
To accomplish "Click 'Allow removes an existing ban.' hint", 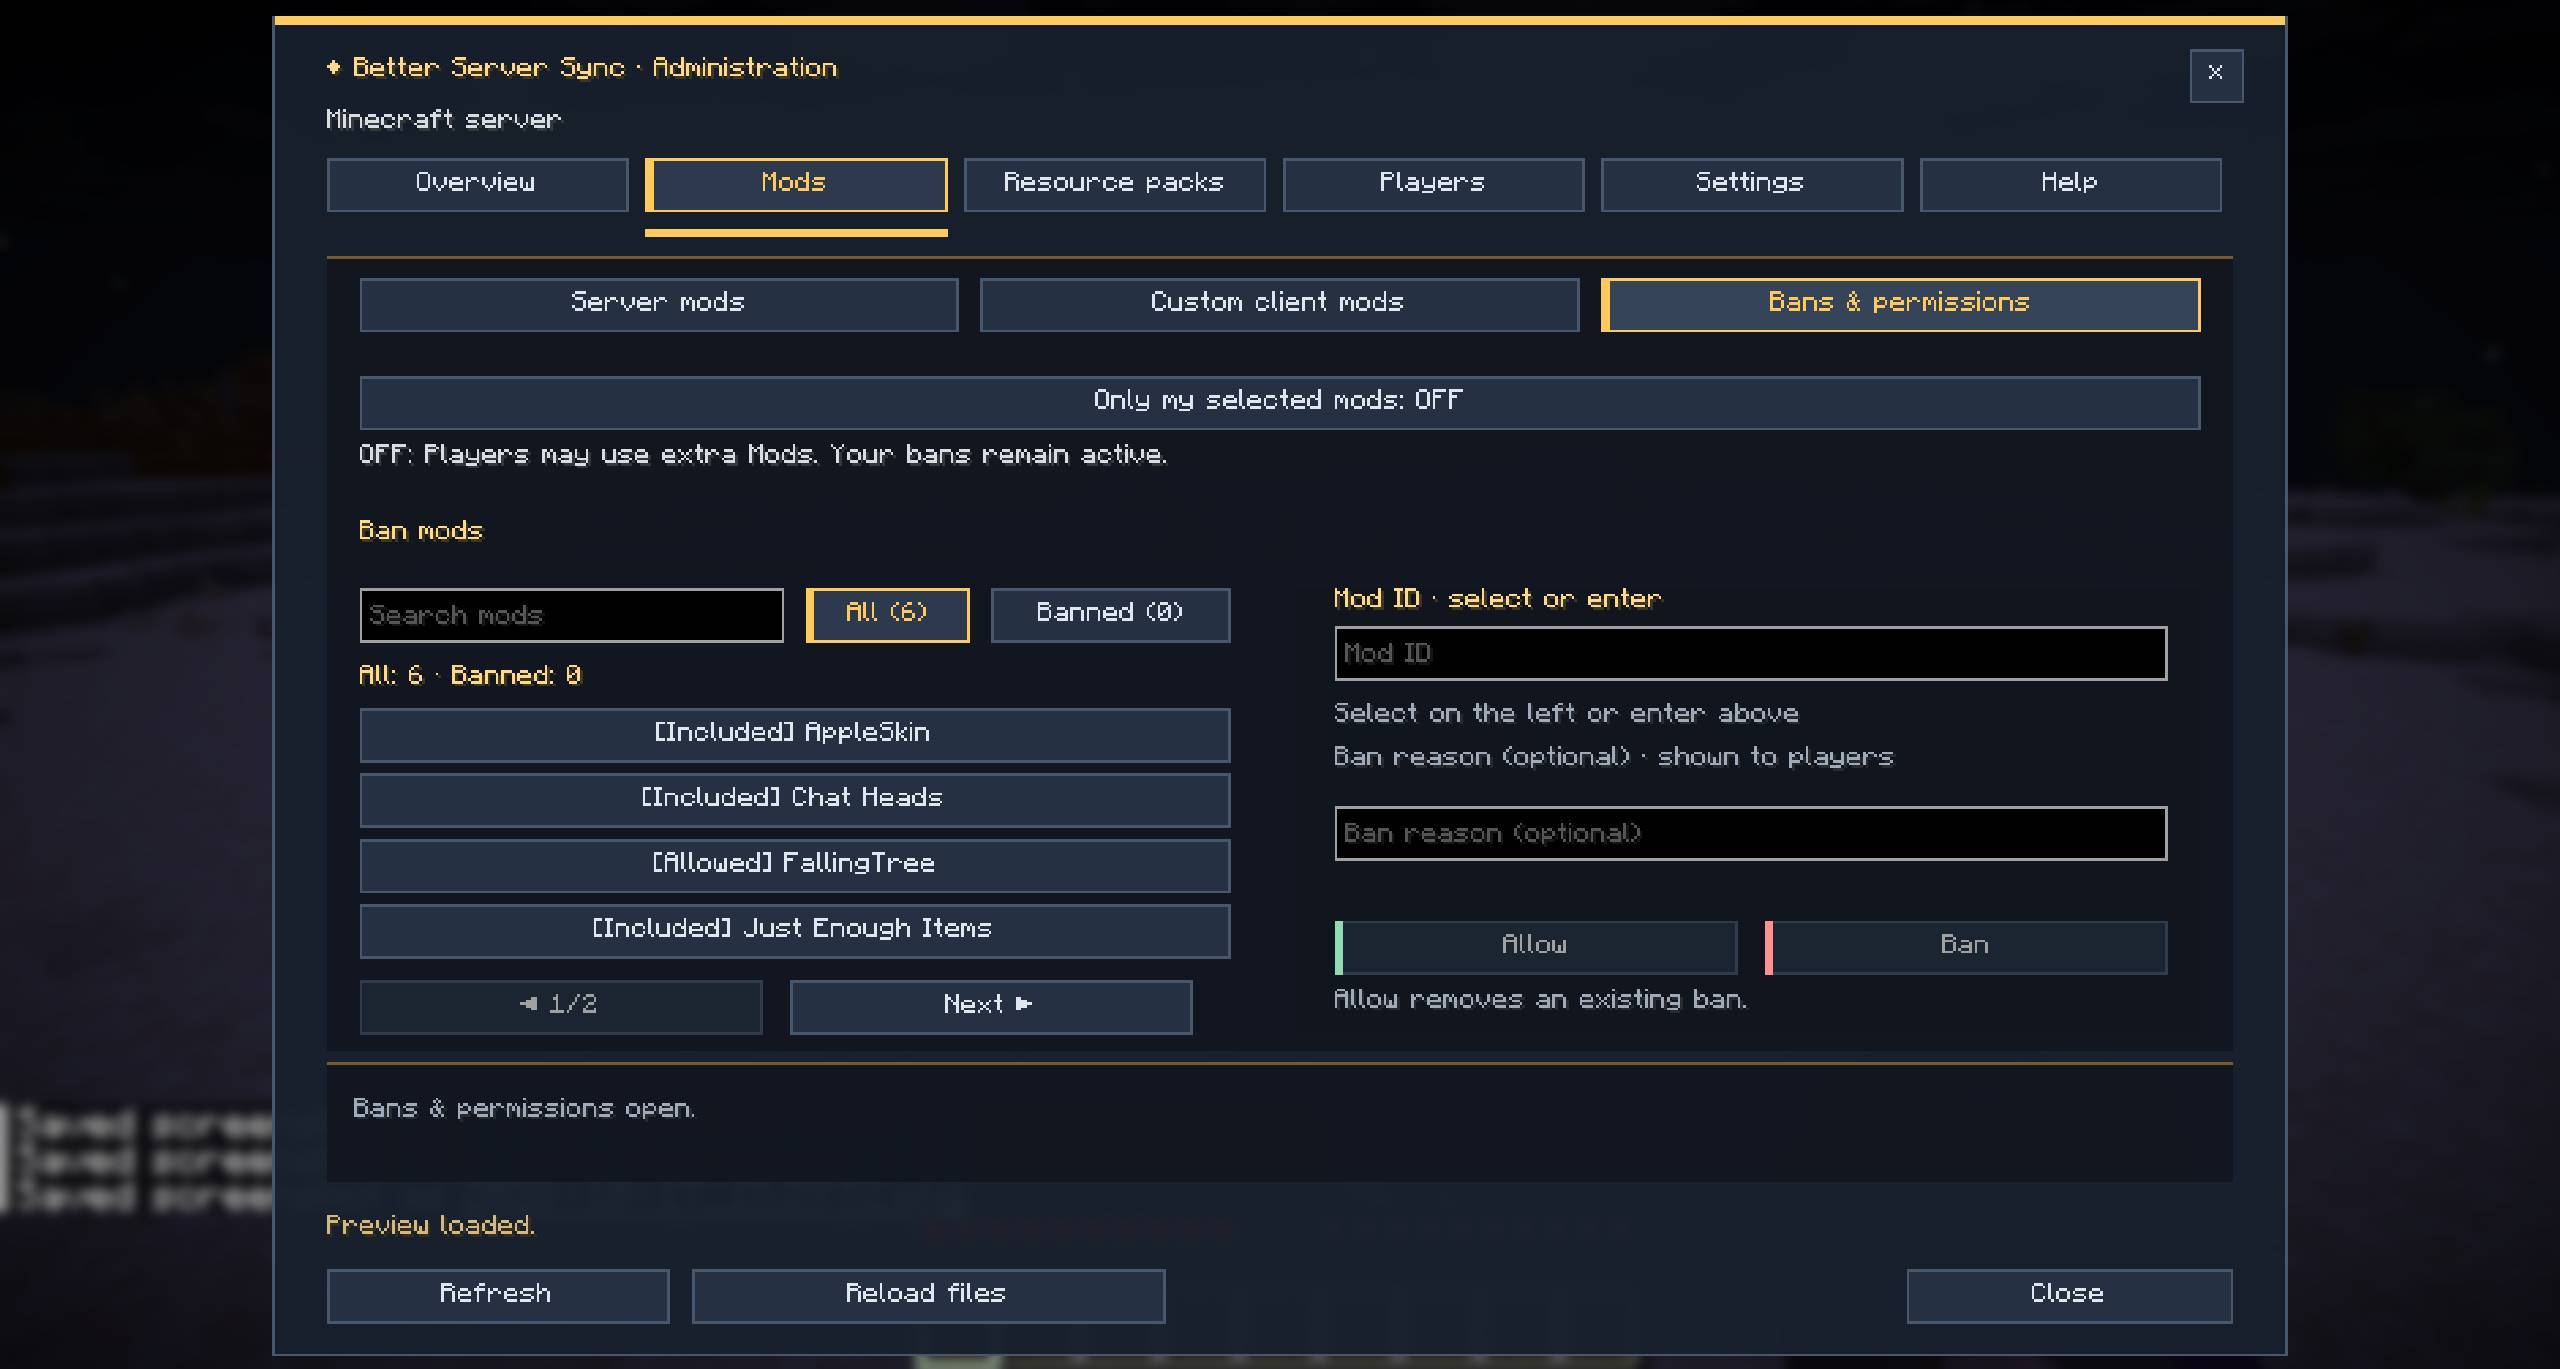I will [x=1540, y=1000].
